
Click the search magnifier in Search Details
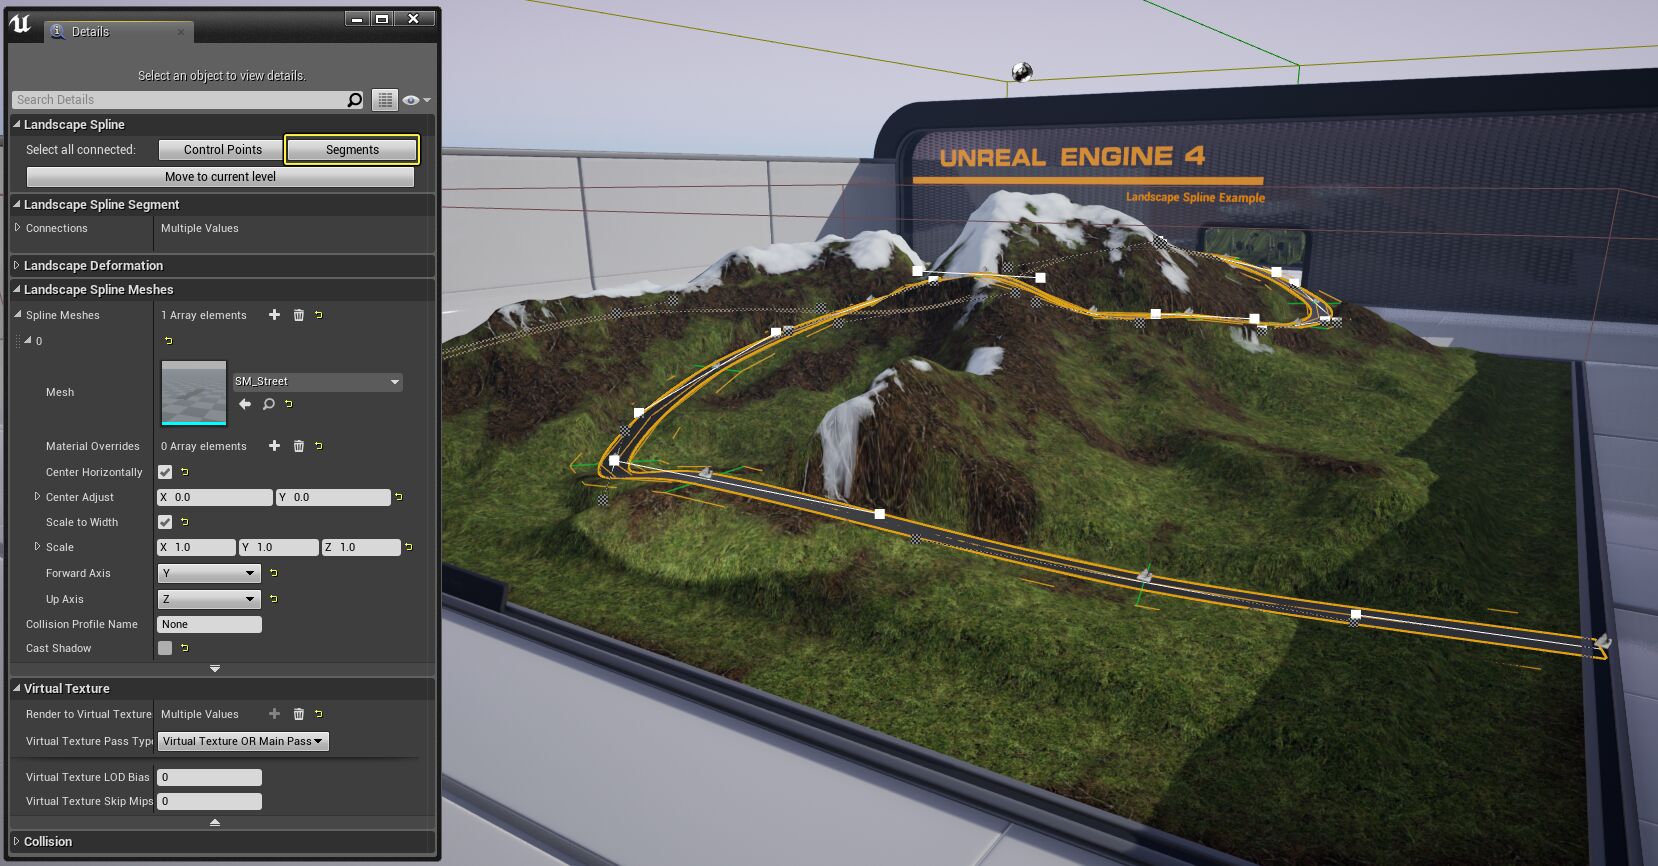(x=354, y=100)
